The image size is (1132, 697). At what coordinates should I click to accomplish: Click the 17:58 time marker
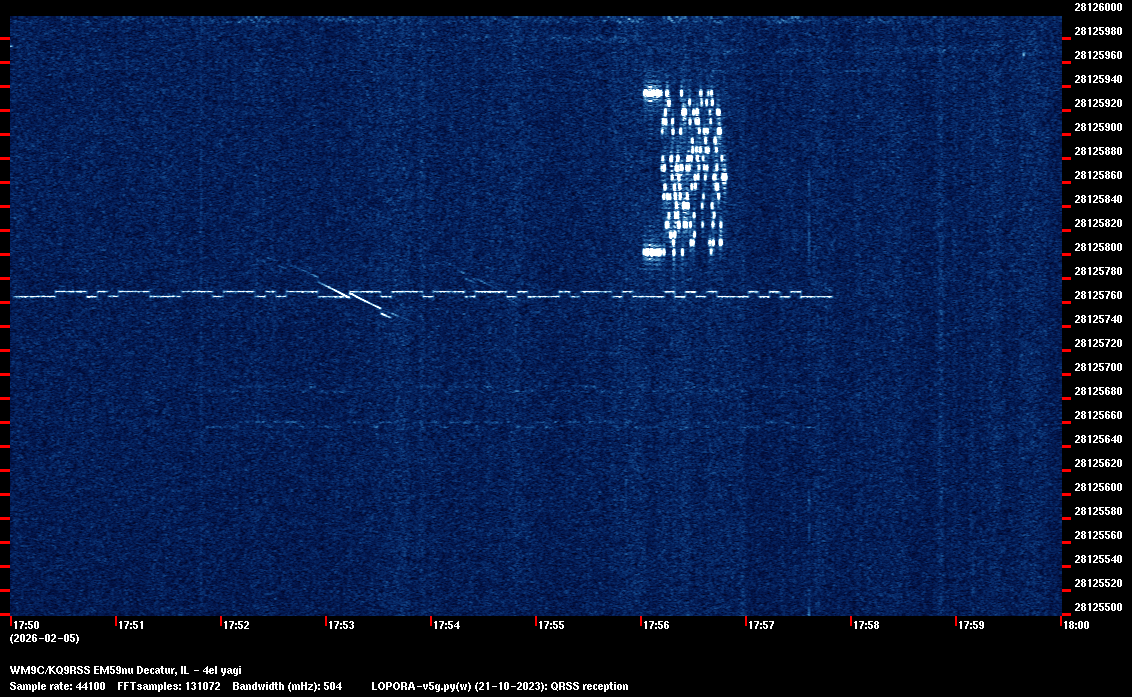coord(866,626)
